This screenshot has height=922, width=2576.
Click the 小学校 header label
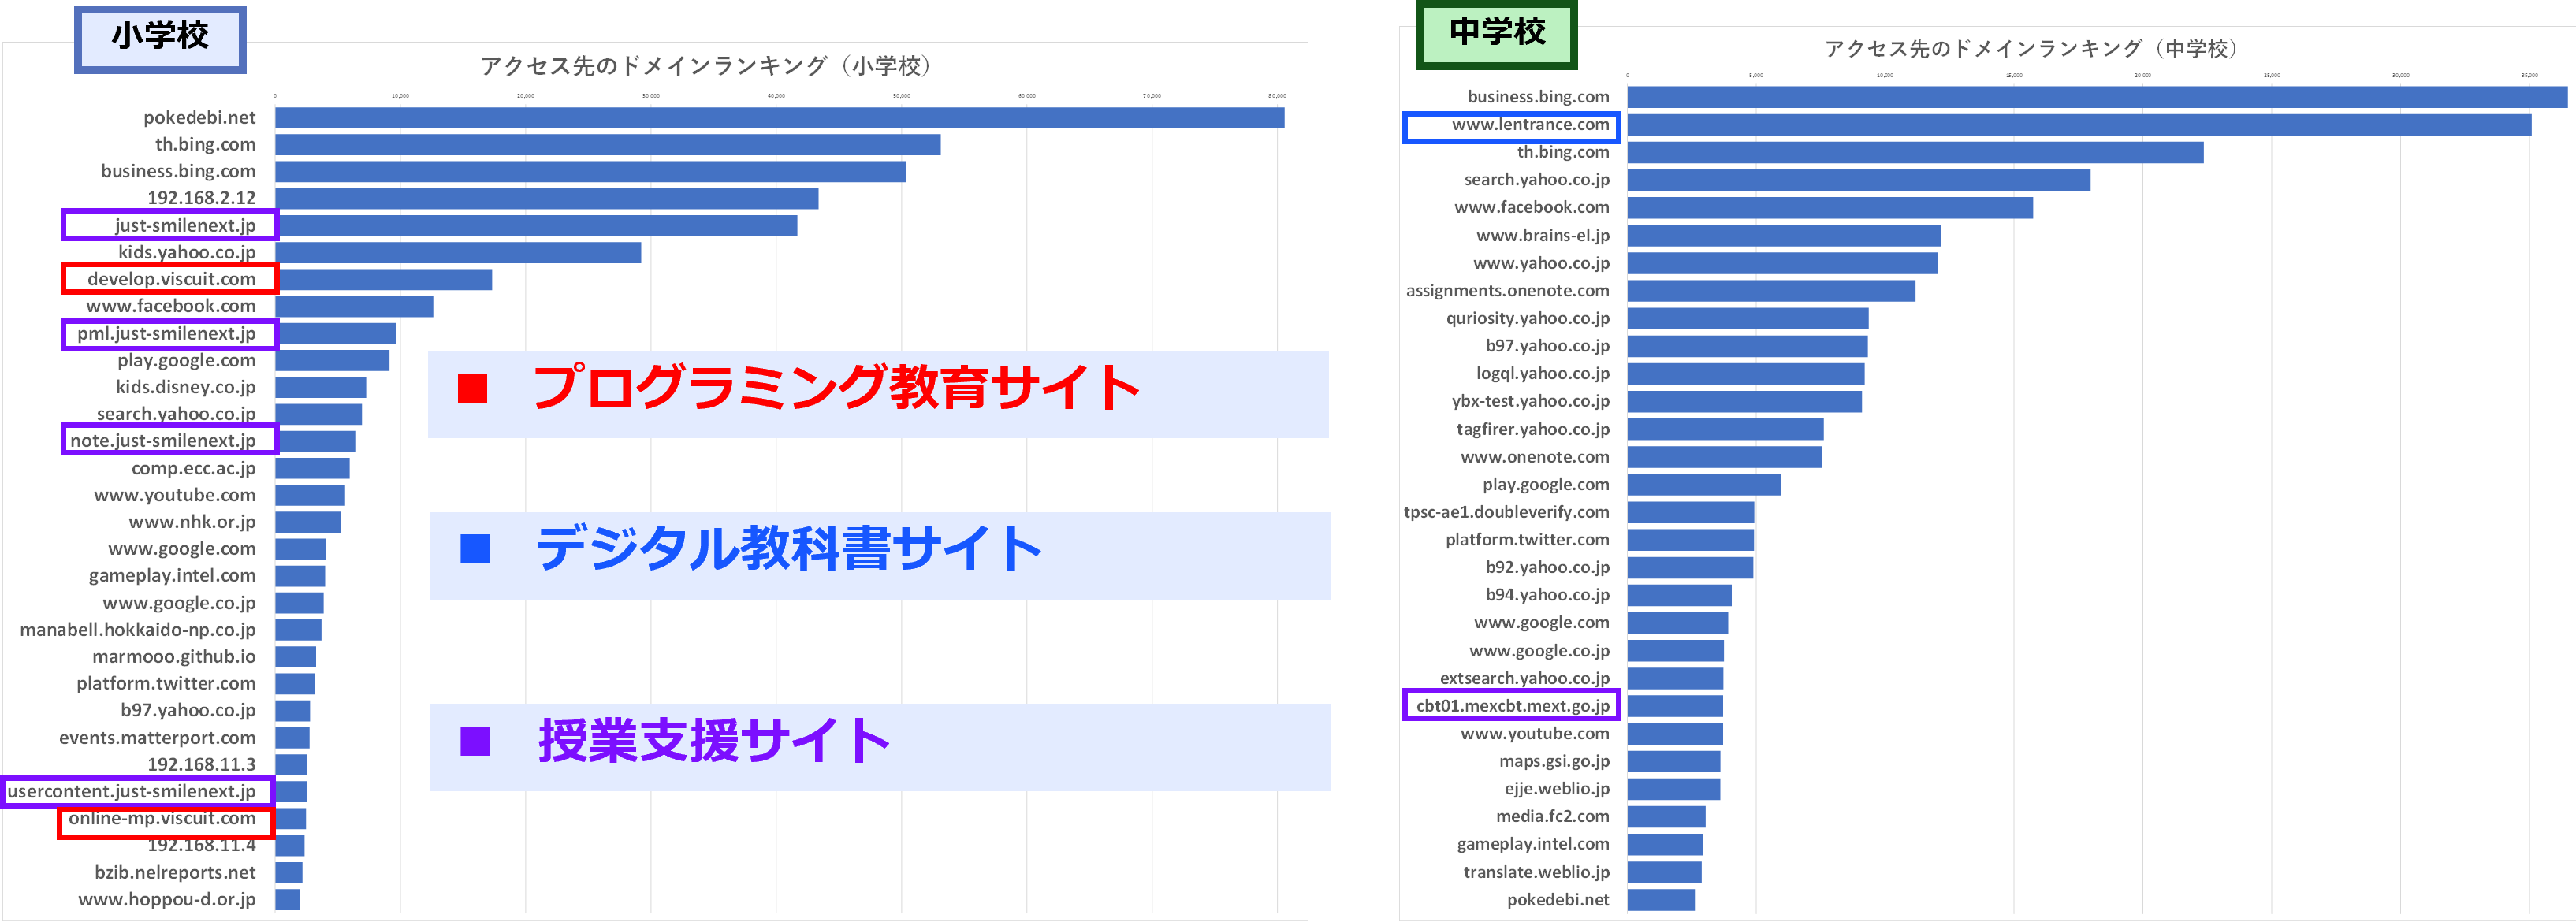click(x=160, y=39)
